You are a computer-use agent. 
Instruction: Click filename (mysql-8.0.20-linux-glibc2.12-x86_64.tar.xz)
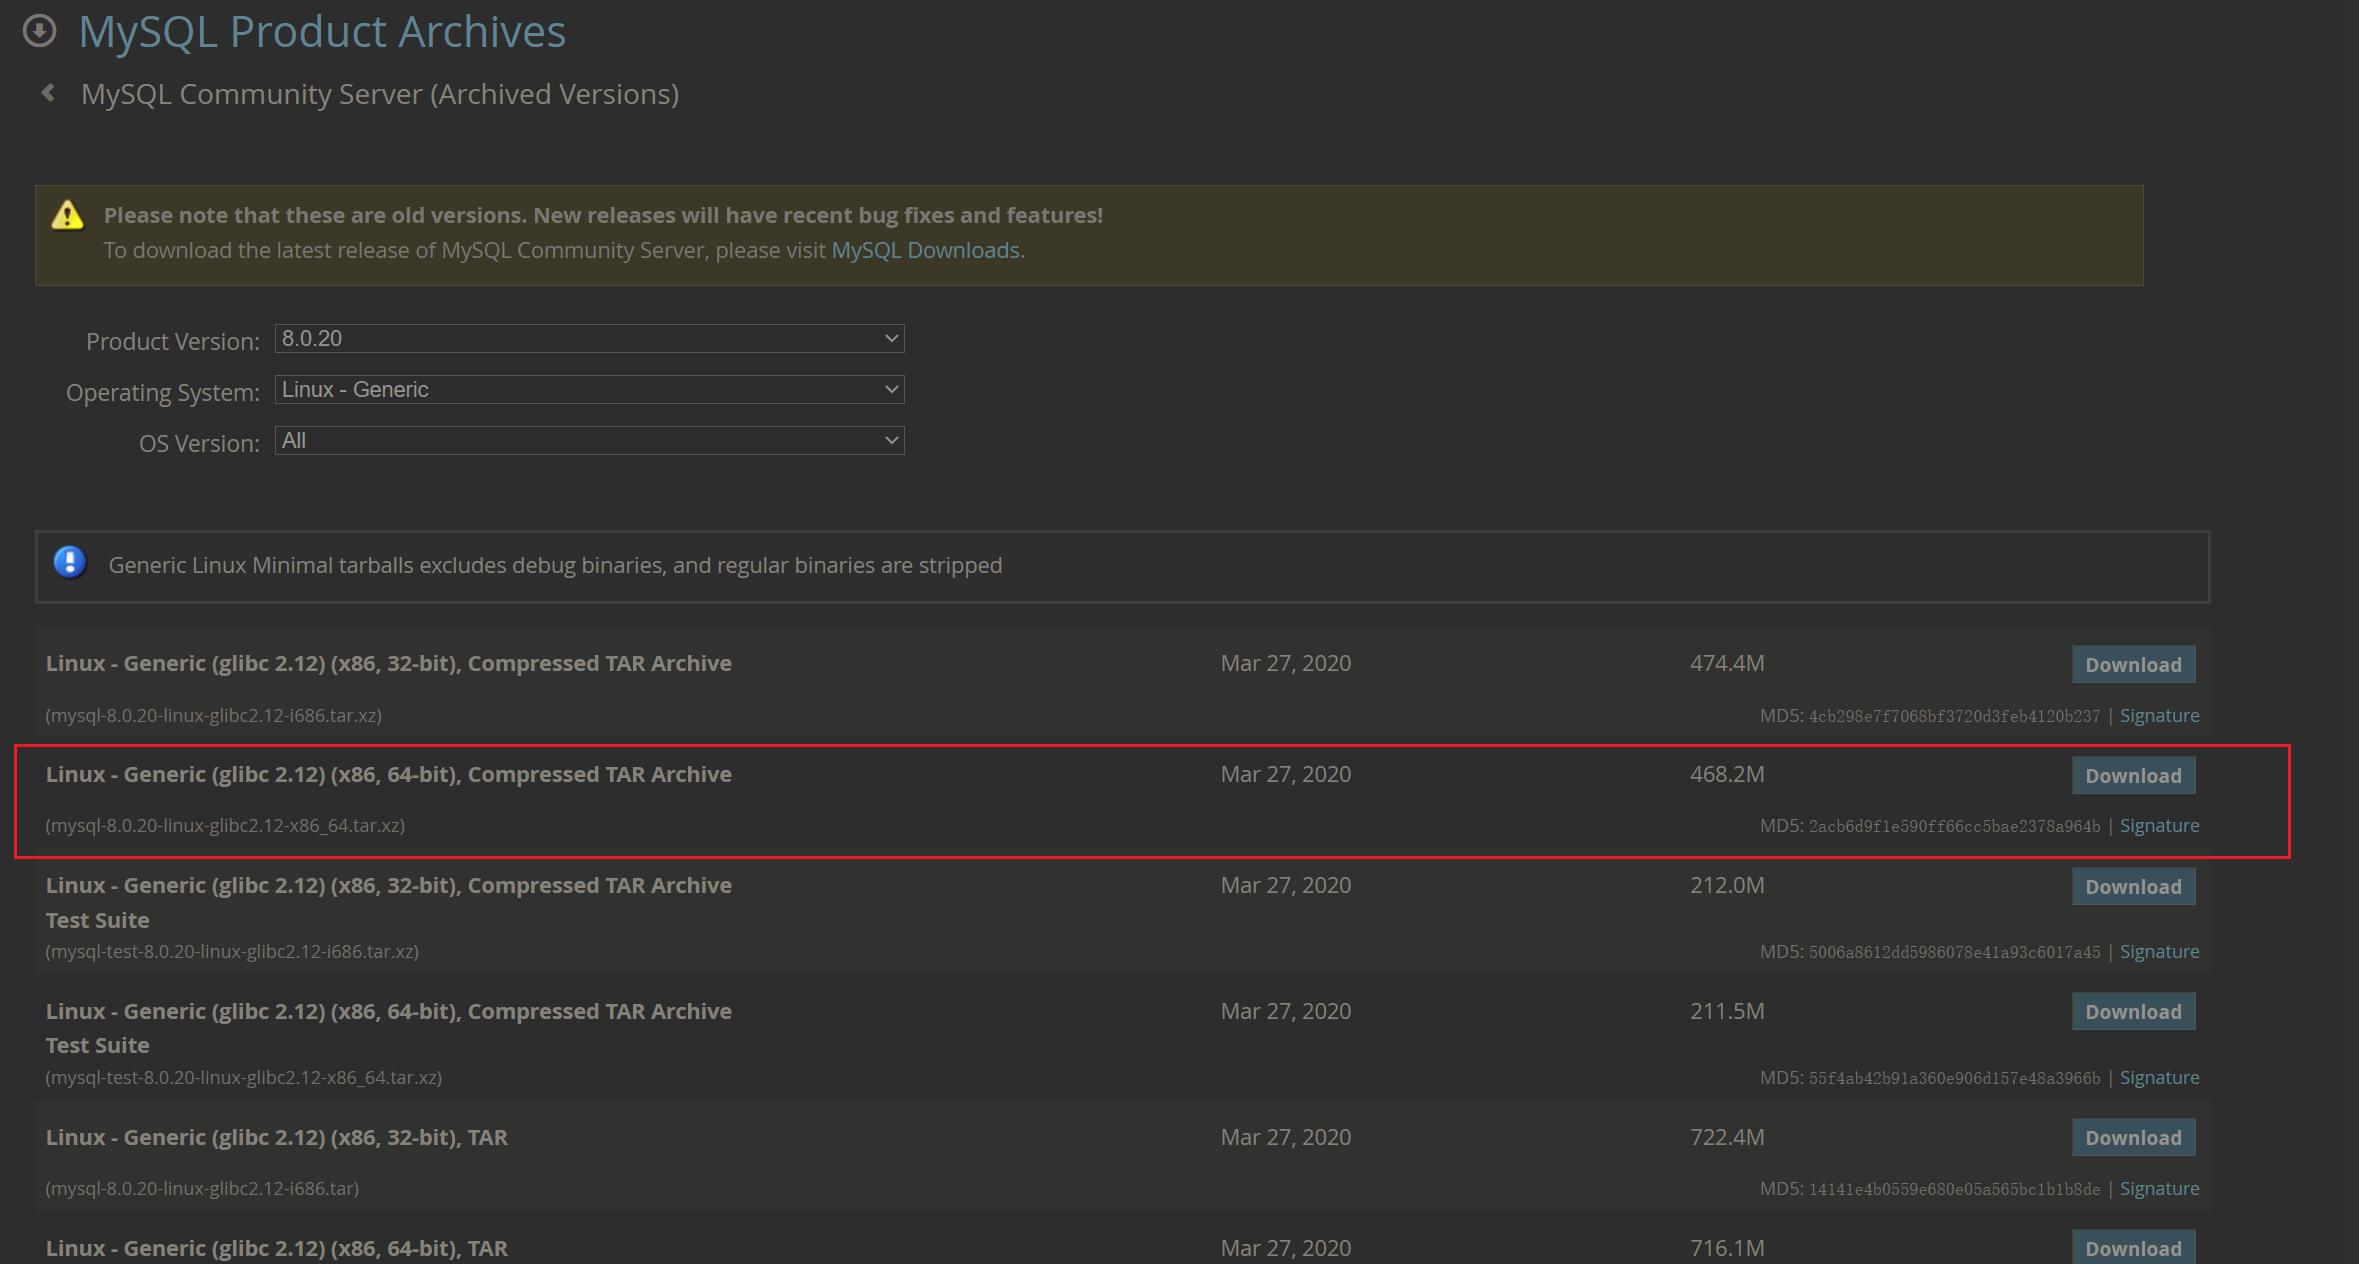(225, 826)
